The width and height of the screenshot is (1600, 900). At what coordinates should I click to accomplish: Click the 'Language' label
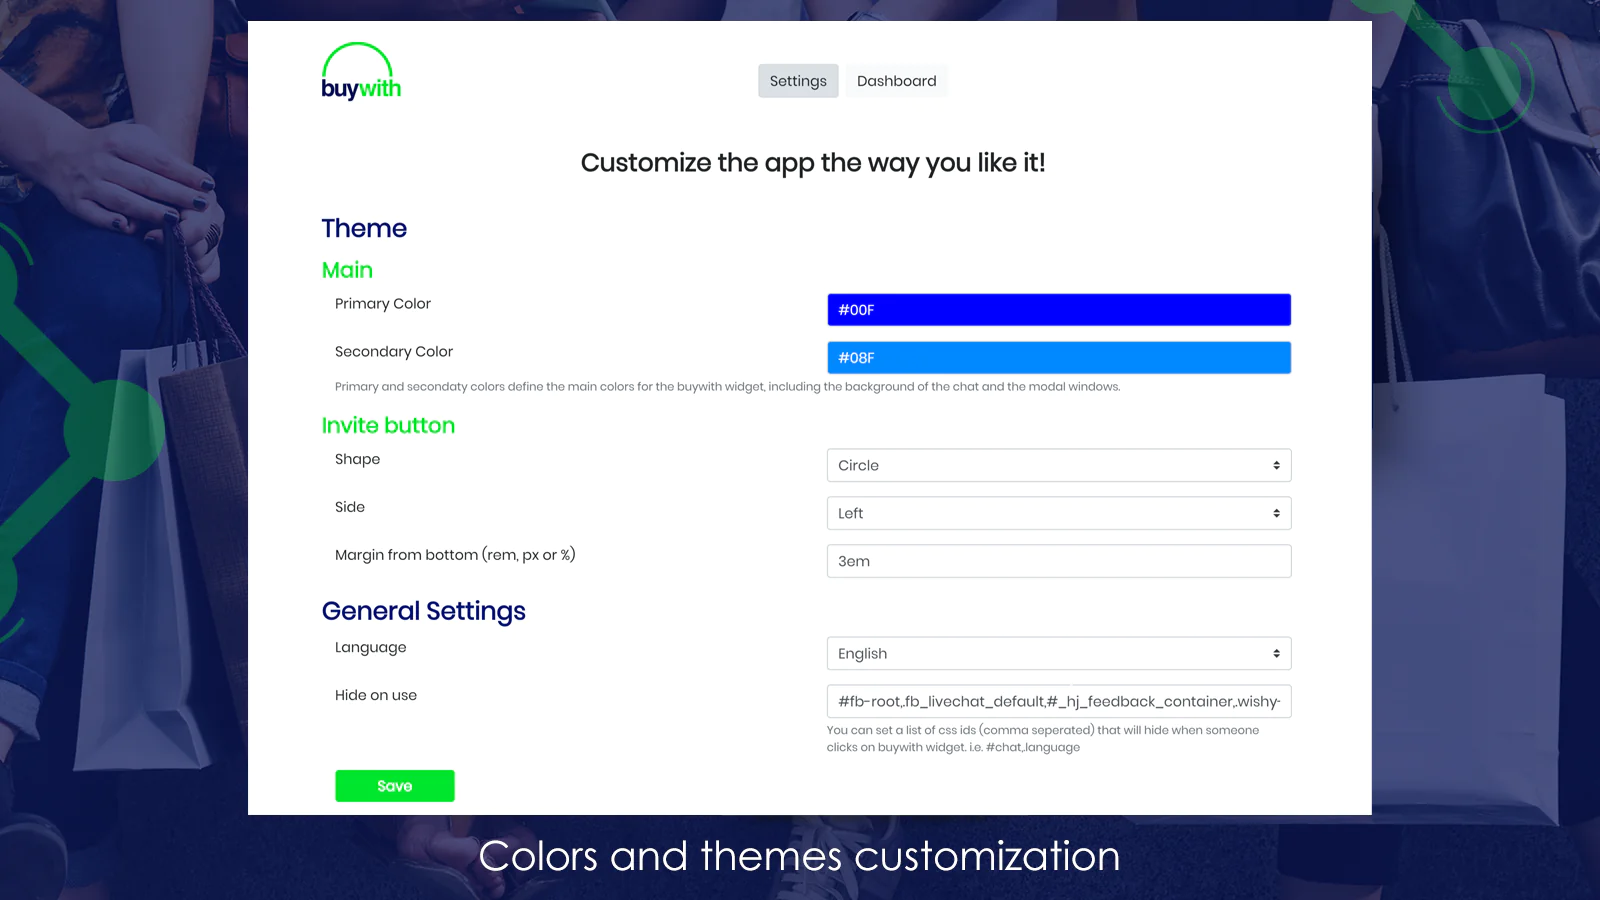click(370, 648)
